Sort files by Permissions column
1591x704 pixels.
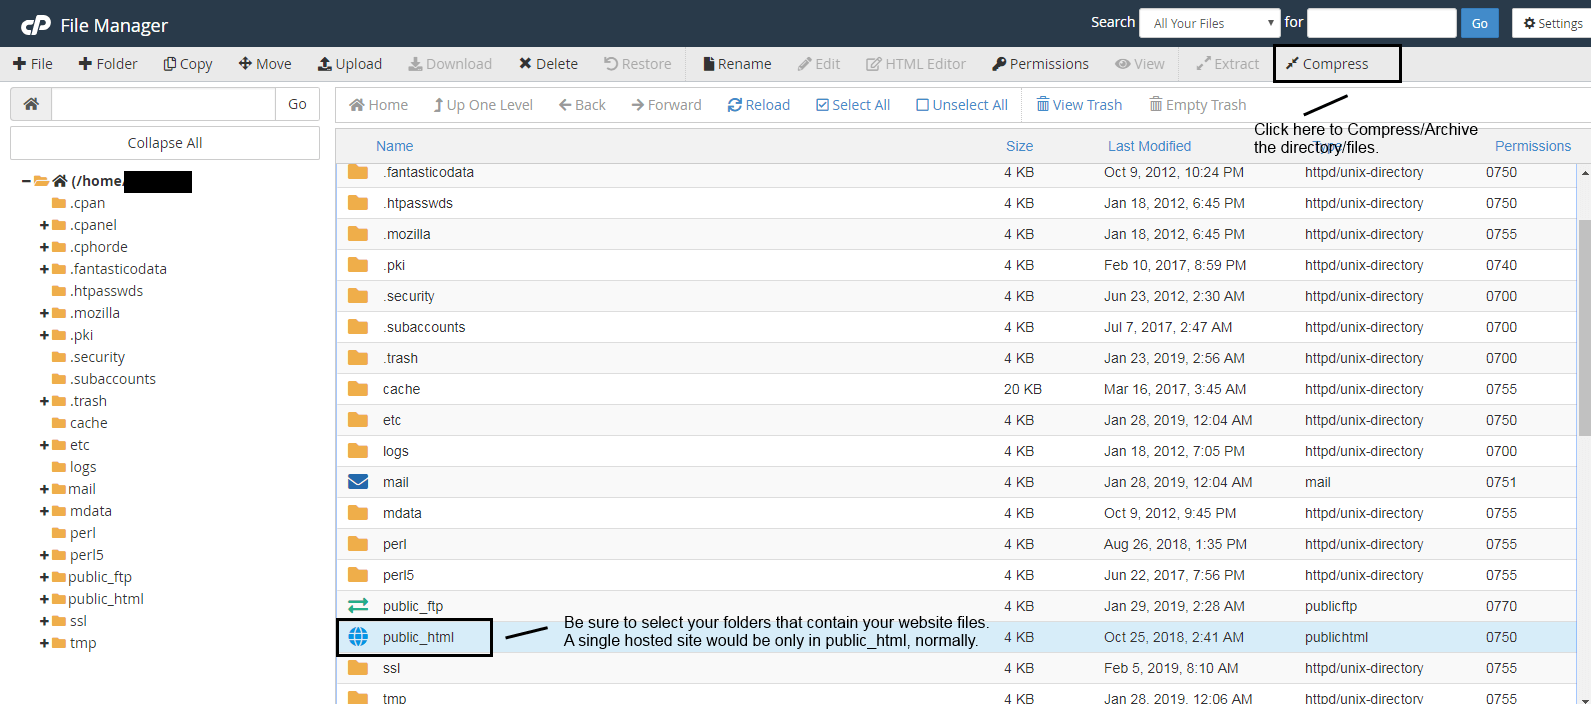click(1533, 146)
